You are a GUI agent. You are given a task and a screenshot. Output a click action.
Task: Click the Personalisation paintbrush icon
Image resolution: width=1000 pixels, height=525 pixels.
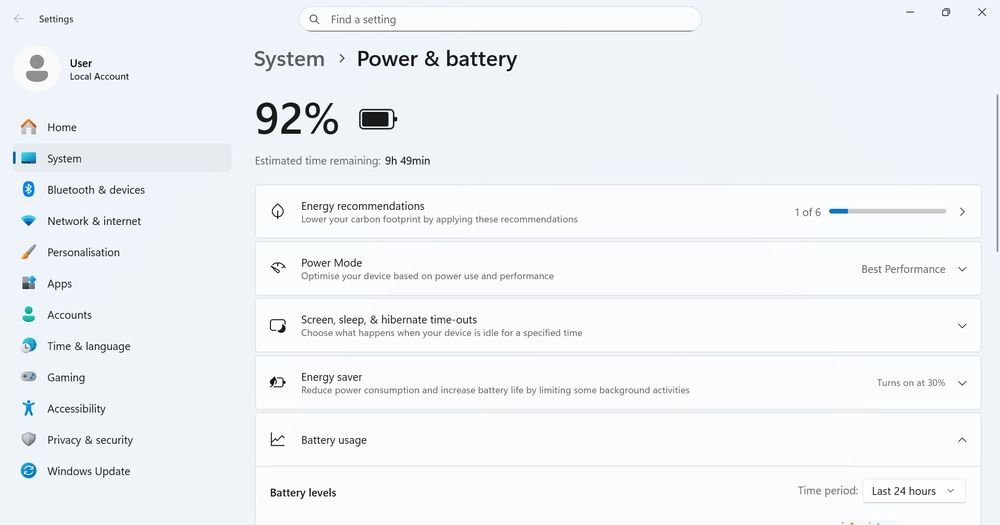pyautogui.click(x=29, y=252)
